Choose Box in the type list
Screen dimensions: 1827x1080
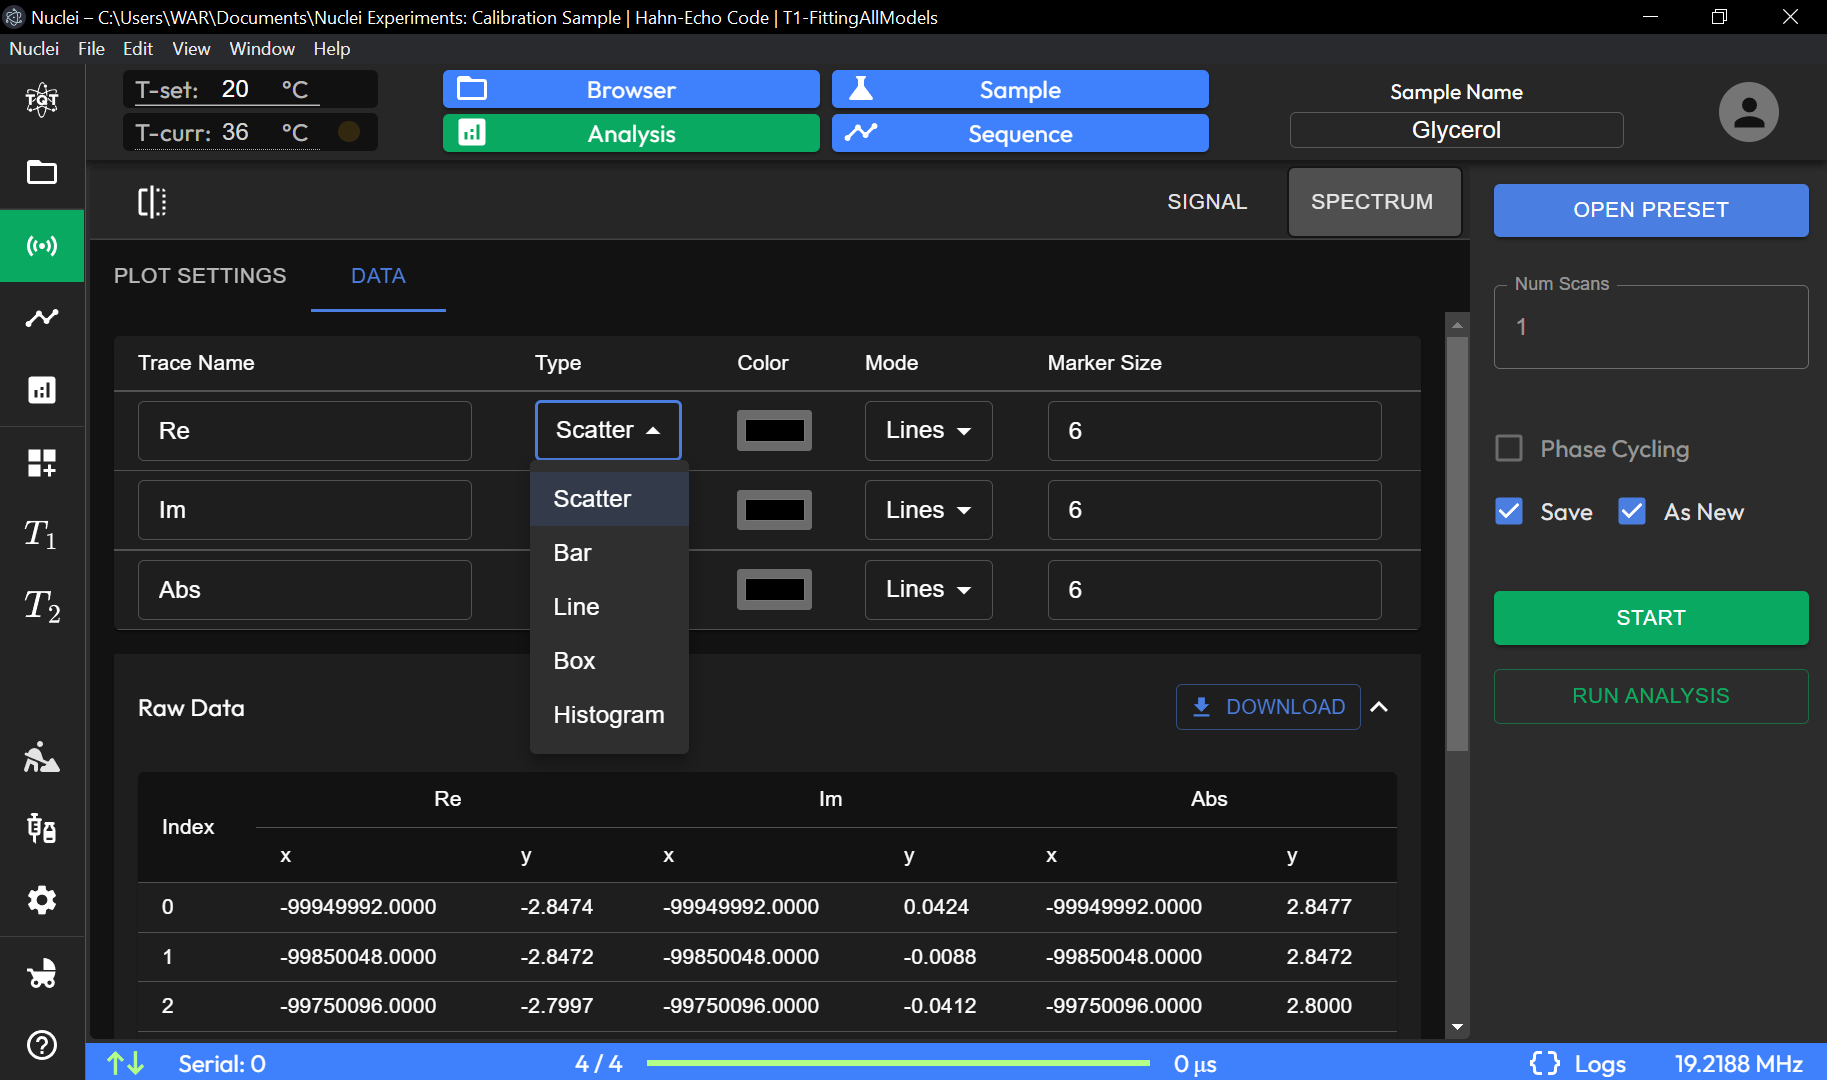[x=609, y=661]
